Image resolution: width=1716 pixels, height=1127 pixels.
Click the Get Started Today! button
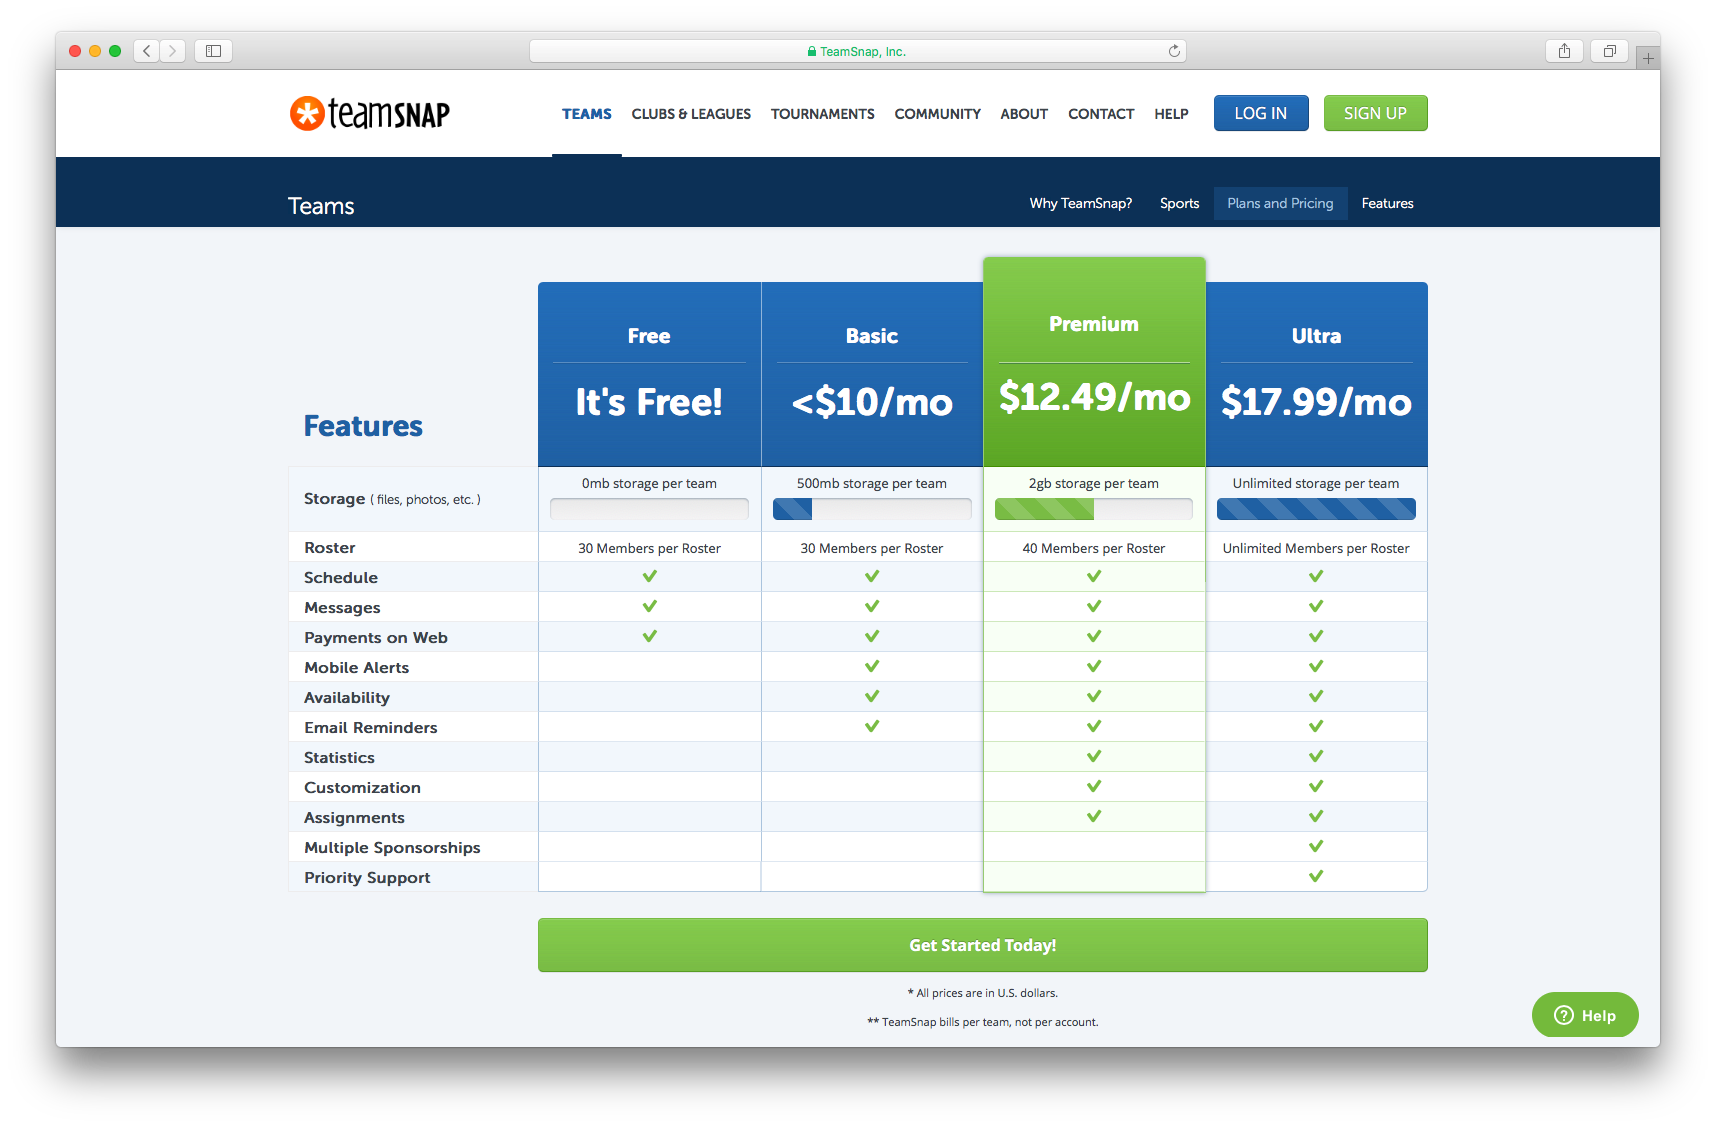click(982, 945)
